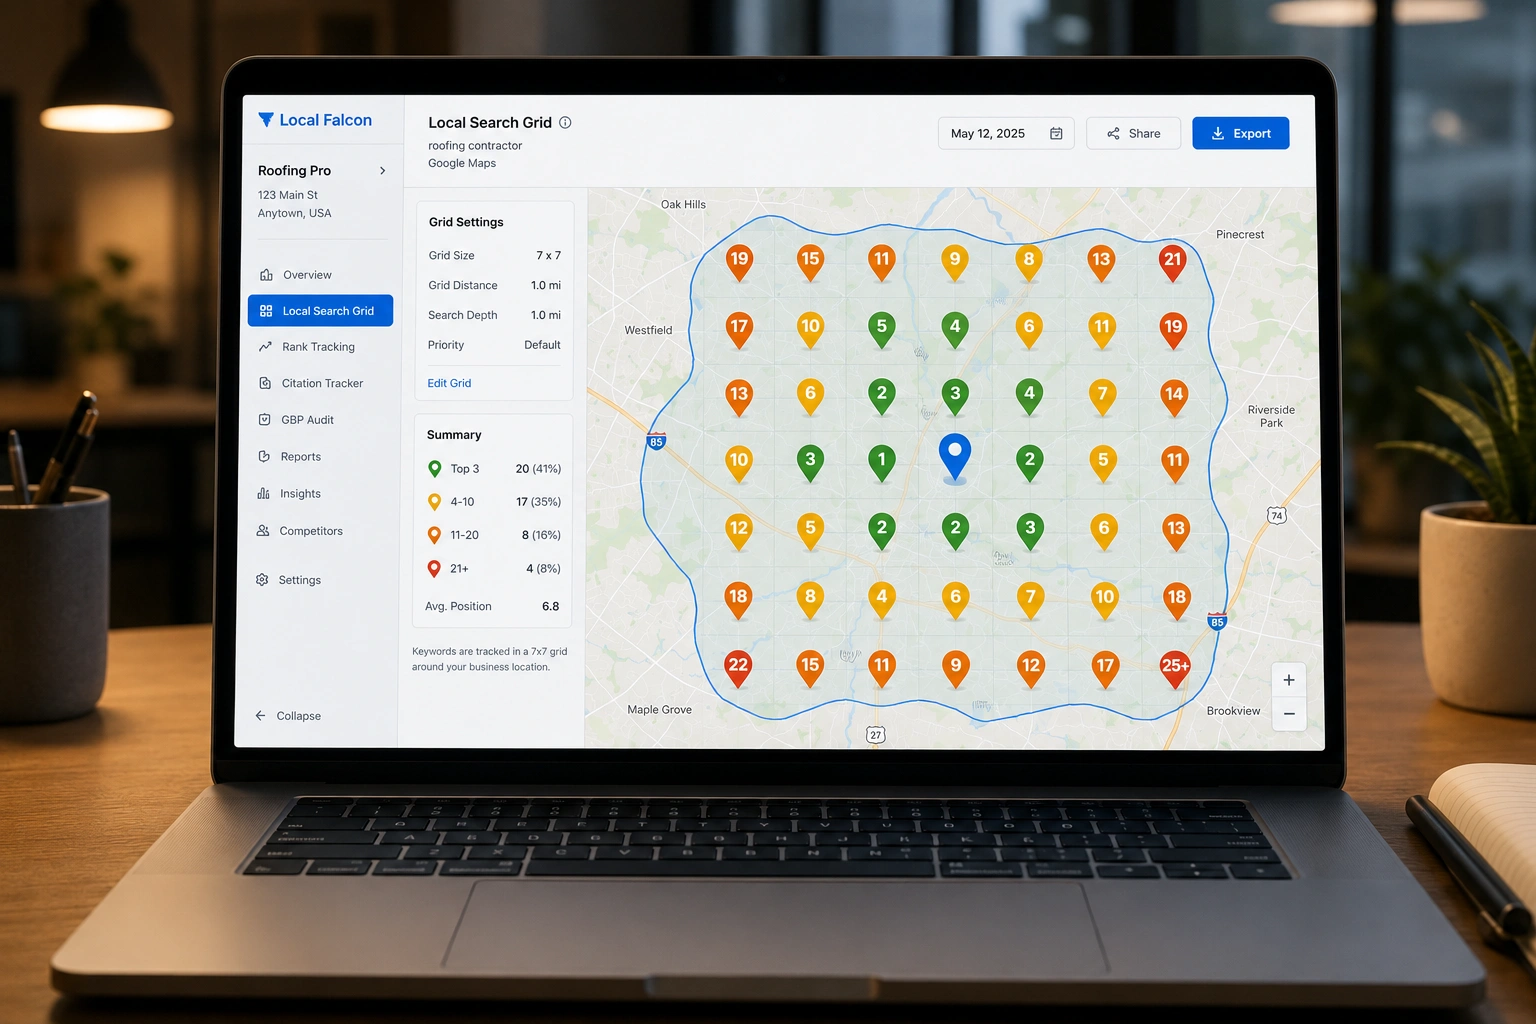Click the Priority Default value
Image resolution: width=1536 pixels, height=1024 pixels.
542,345
